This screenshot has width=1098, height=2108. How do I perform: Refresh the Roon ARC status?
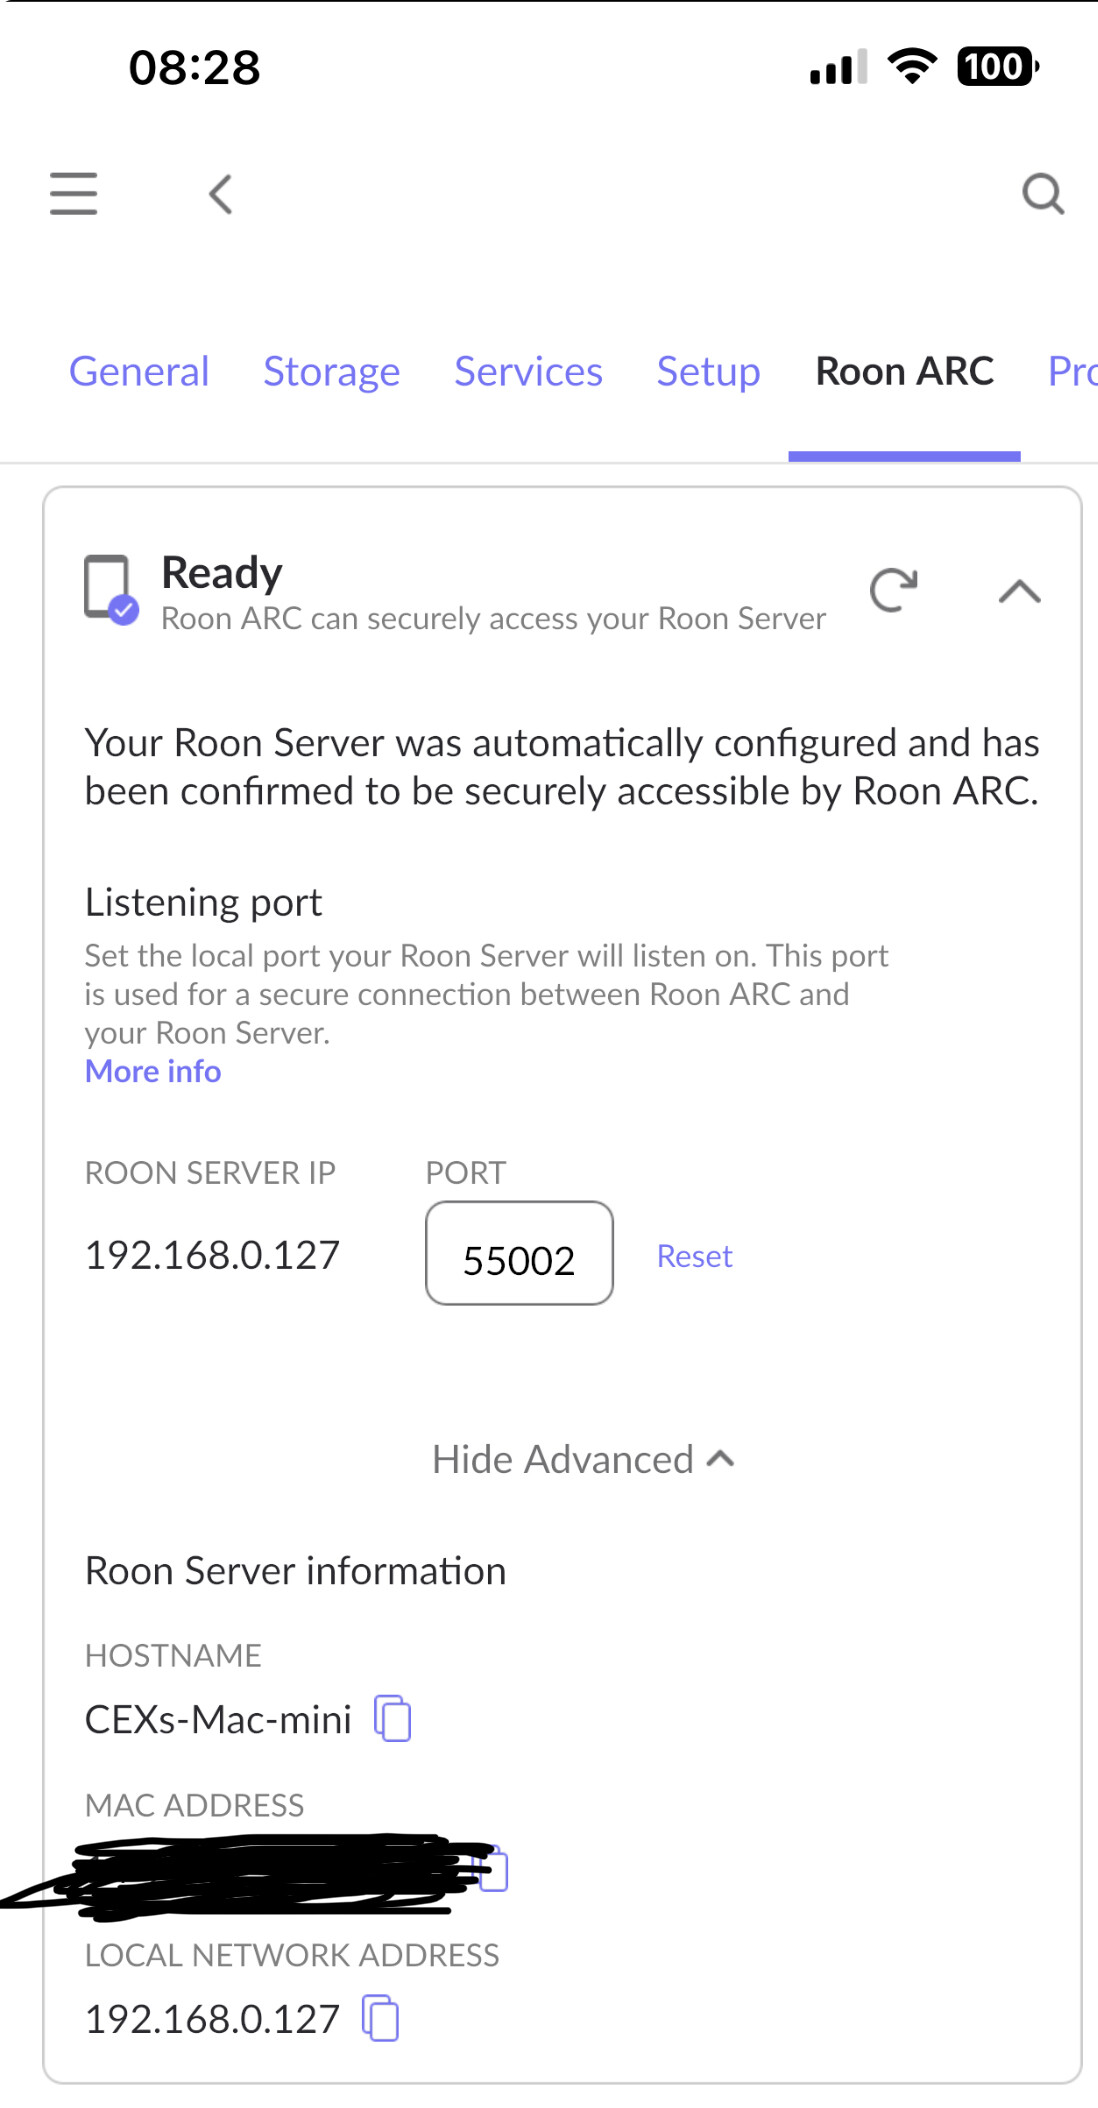point(893,590)
